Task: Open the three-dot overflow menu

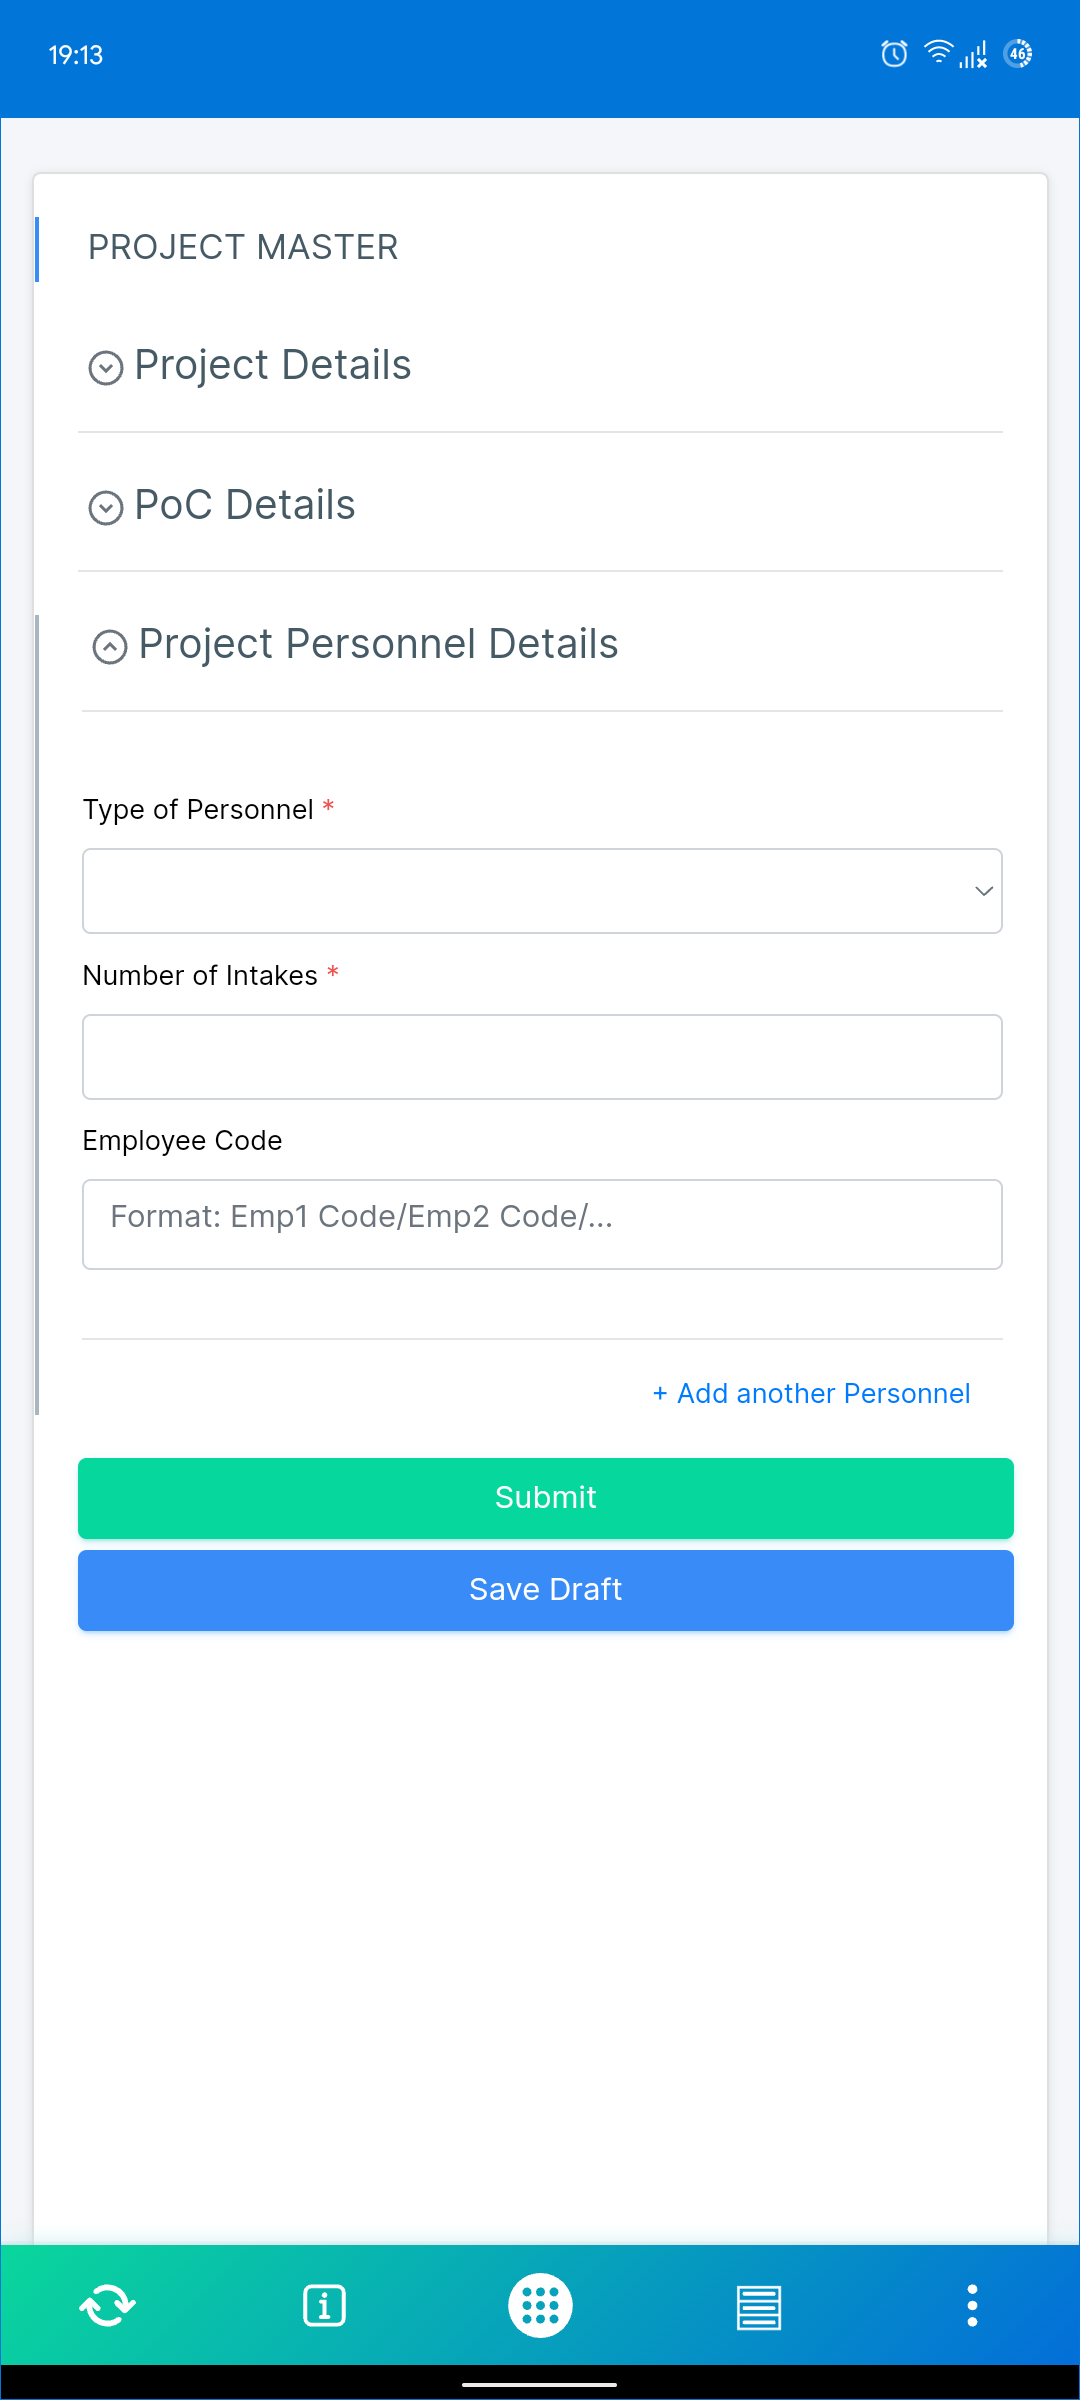Action: pyautogui.click(x=972, y=2305)
